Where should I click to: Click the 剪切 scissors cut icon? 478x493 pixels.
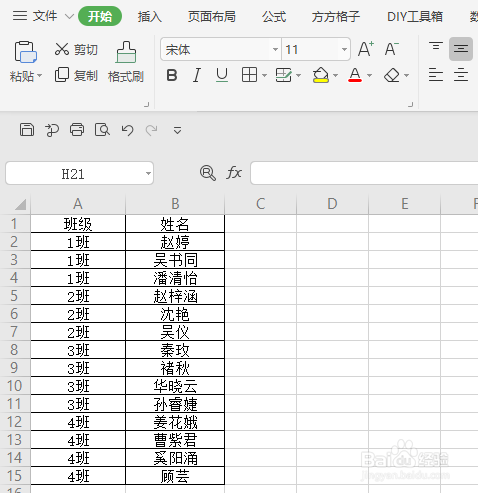click(62, 49)
